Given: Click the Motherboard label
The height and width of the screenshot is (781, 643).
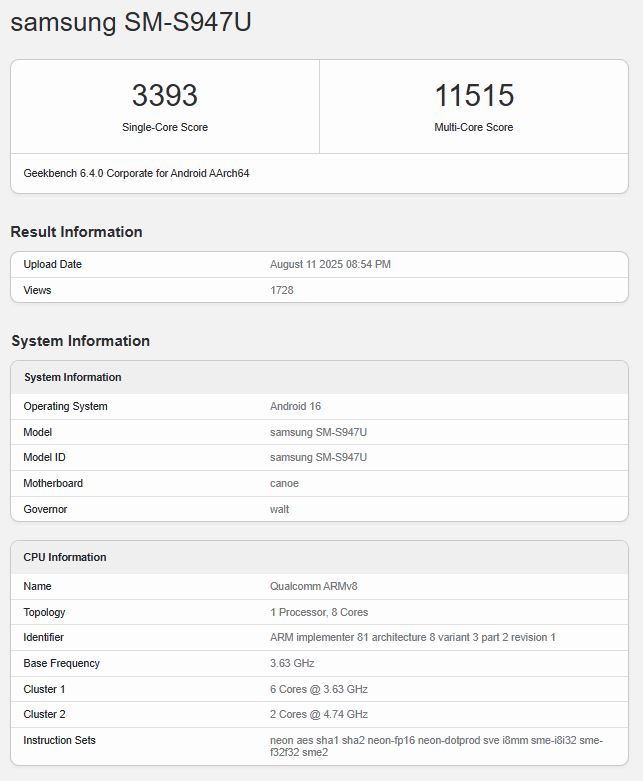Looking at the screenshot, I should 53,483.
